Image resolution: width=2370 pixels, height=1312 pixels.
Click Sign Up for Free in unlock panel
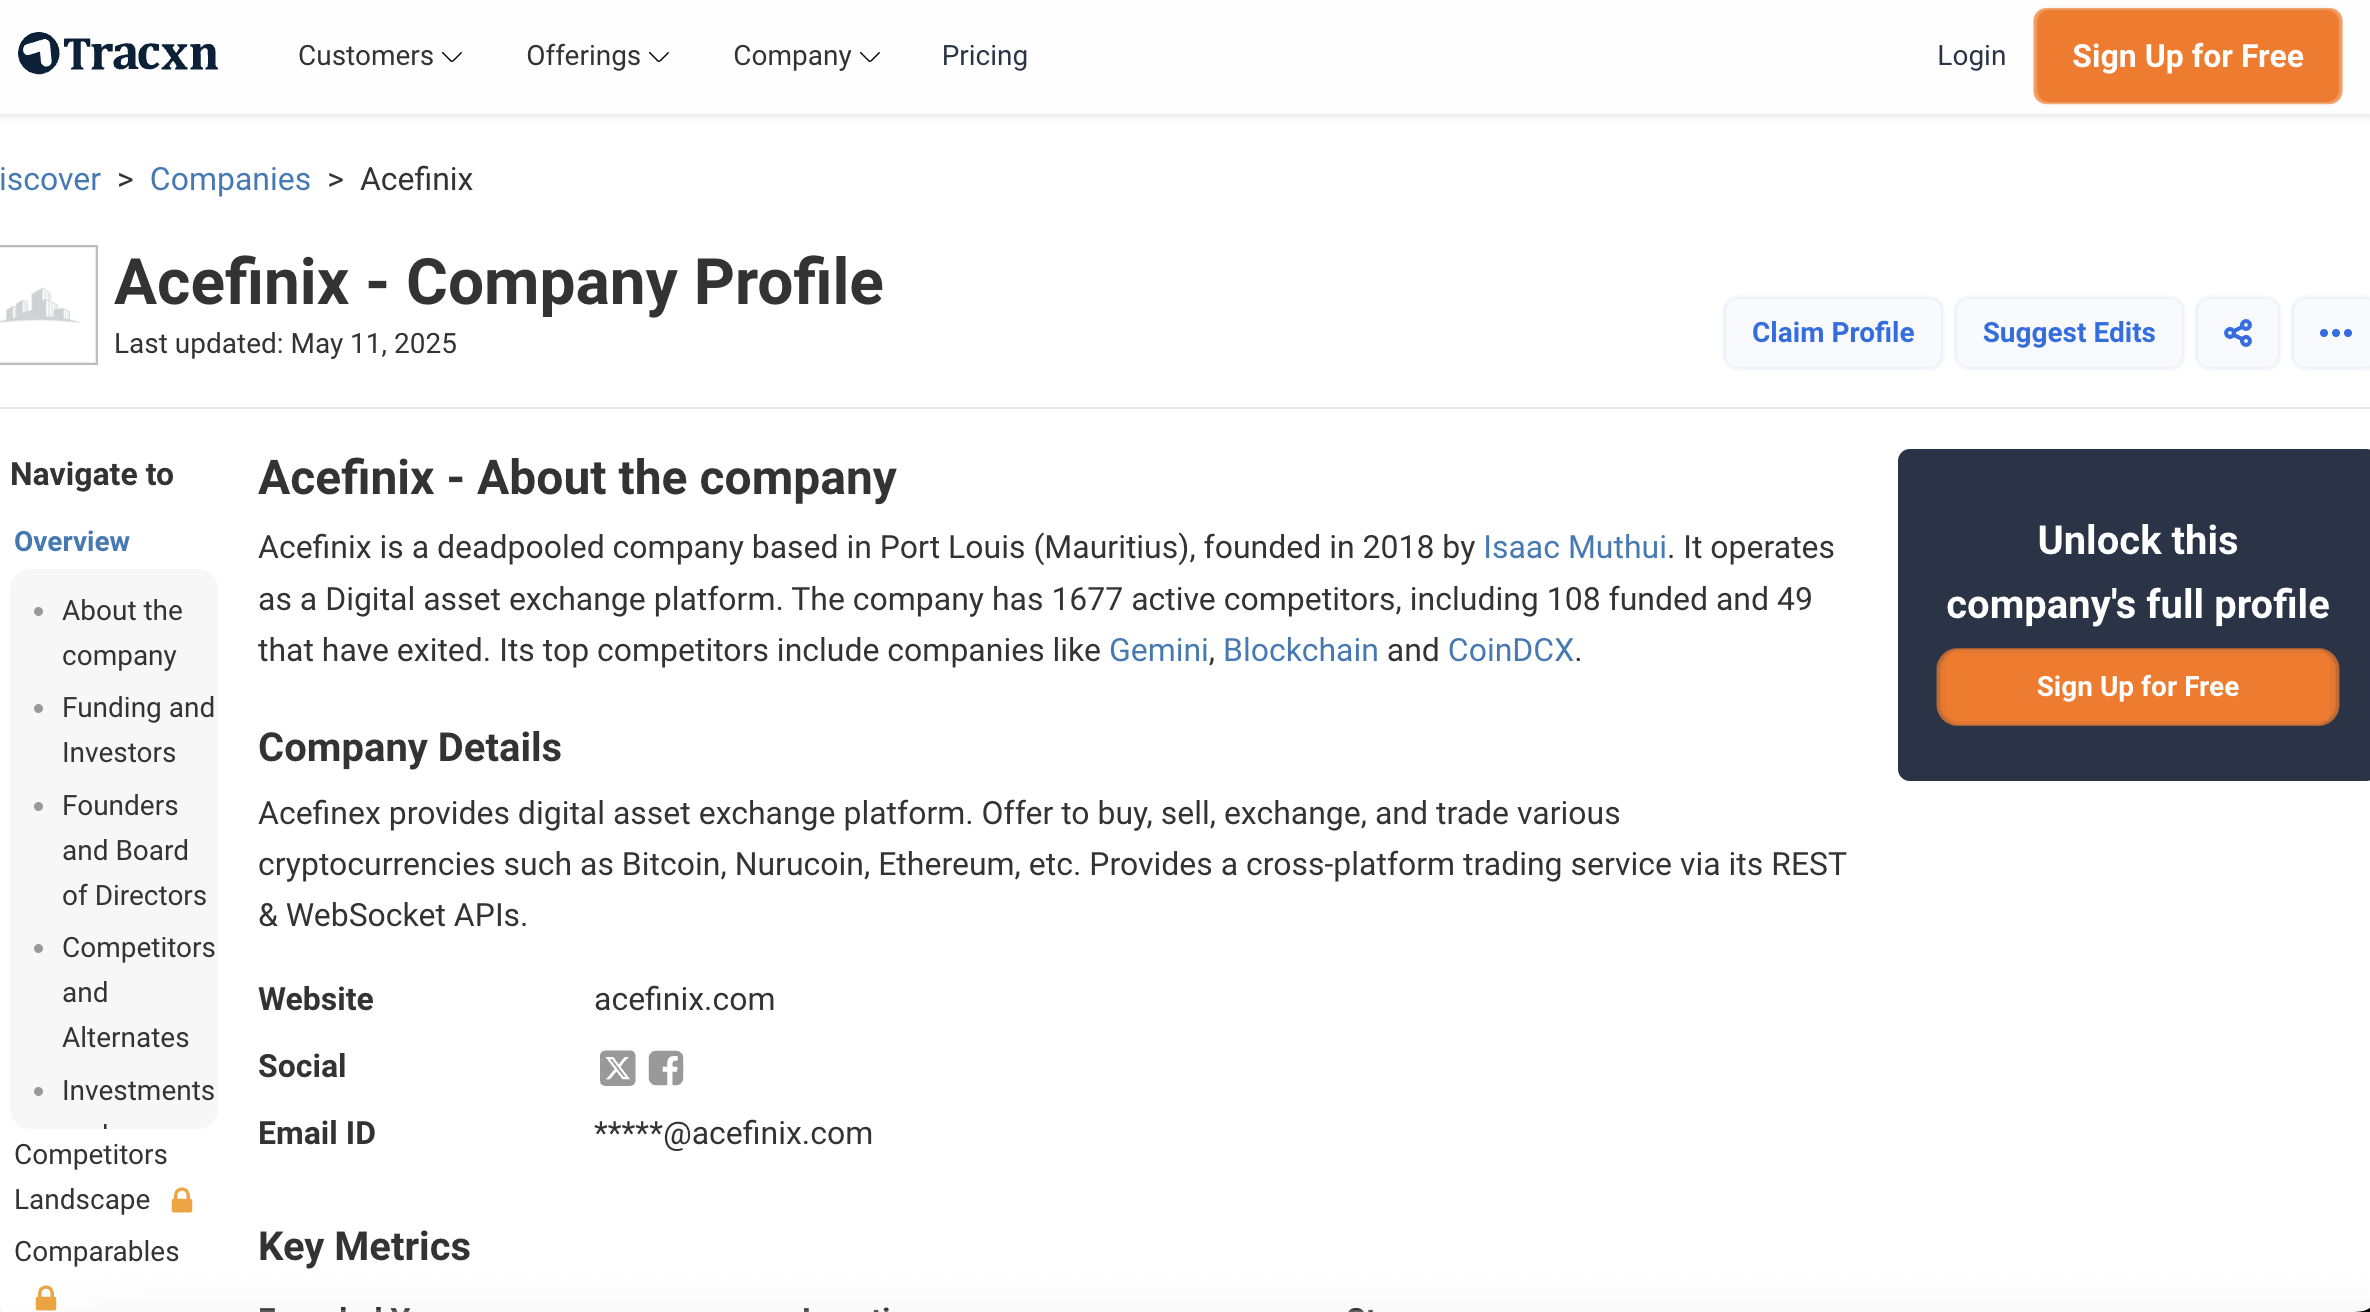[2137, 686]
